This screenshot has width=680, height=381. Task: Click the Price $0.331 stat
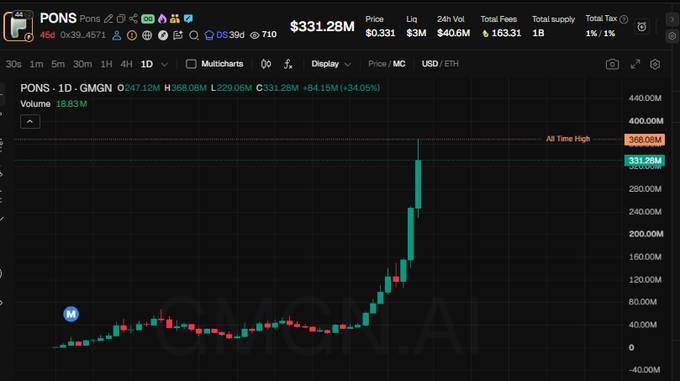(380, 26)
